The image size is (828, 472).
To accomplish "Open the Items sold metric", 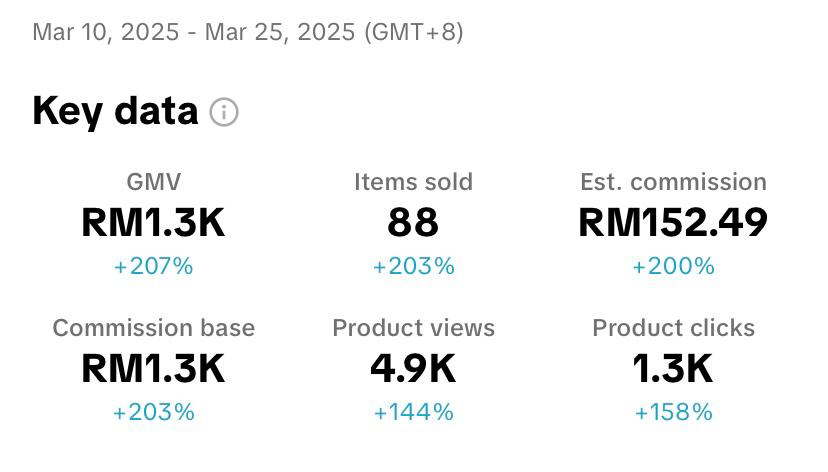I will coord(413,182).
